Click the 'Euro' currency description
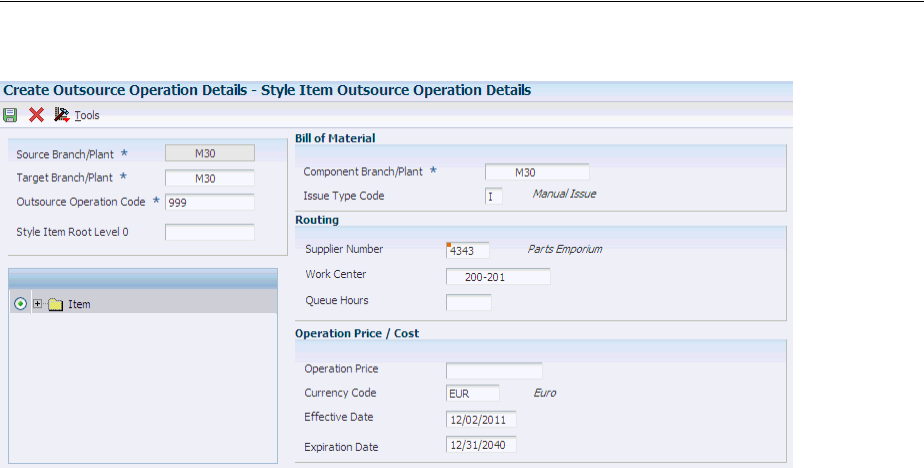The image size is (924, 468). [544, 393]
